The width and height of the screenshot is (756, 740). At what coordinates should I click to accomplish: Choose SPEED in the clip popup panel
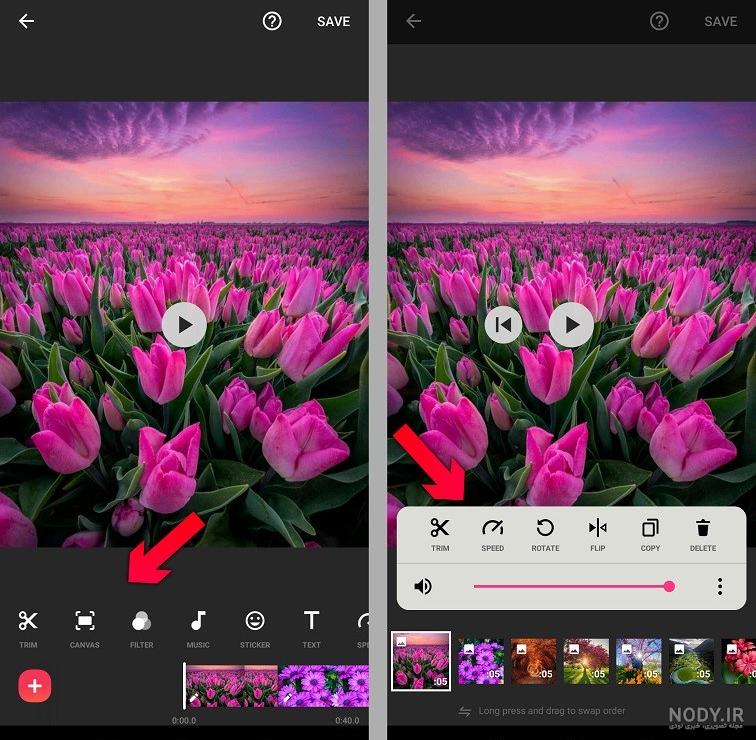click(492, 535)
